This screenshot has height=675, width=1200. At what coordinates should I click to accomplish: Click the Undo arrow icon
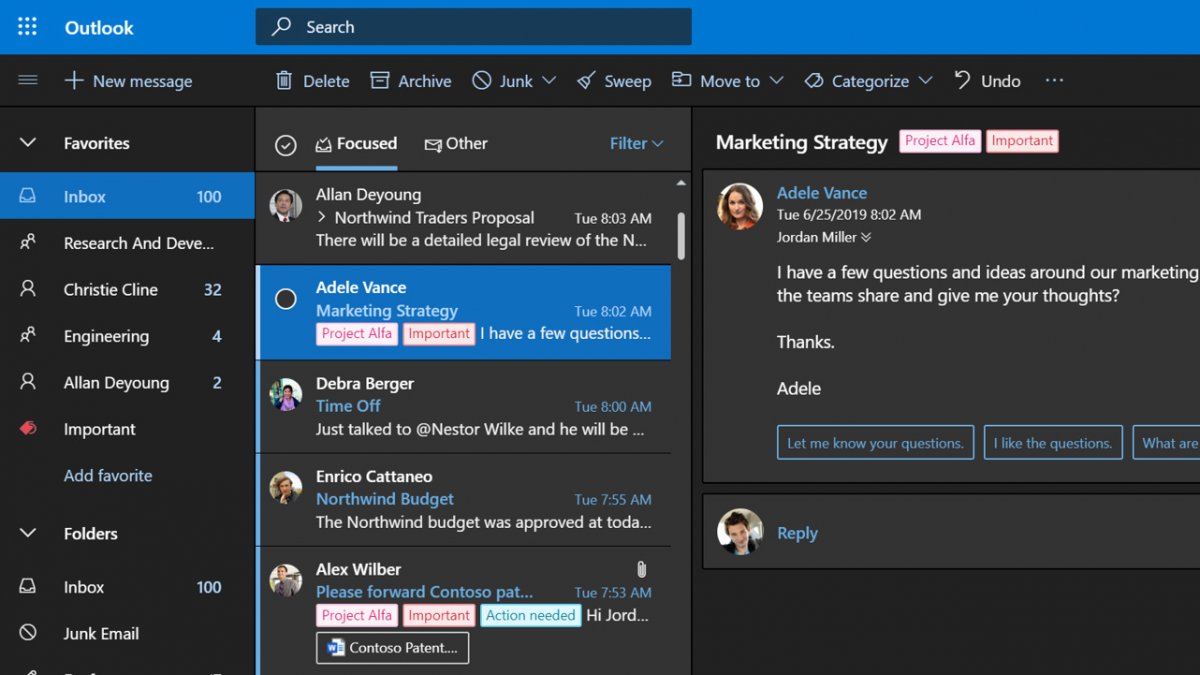(962, 79)
